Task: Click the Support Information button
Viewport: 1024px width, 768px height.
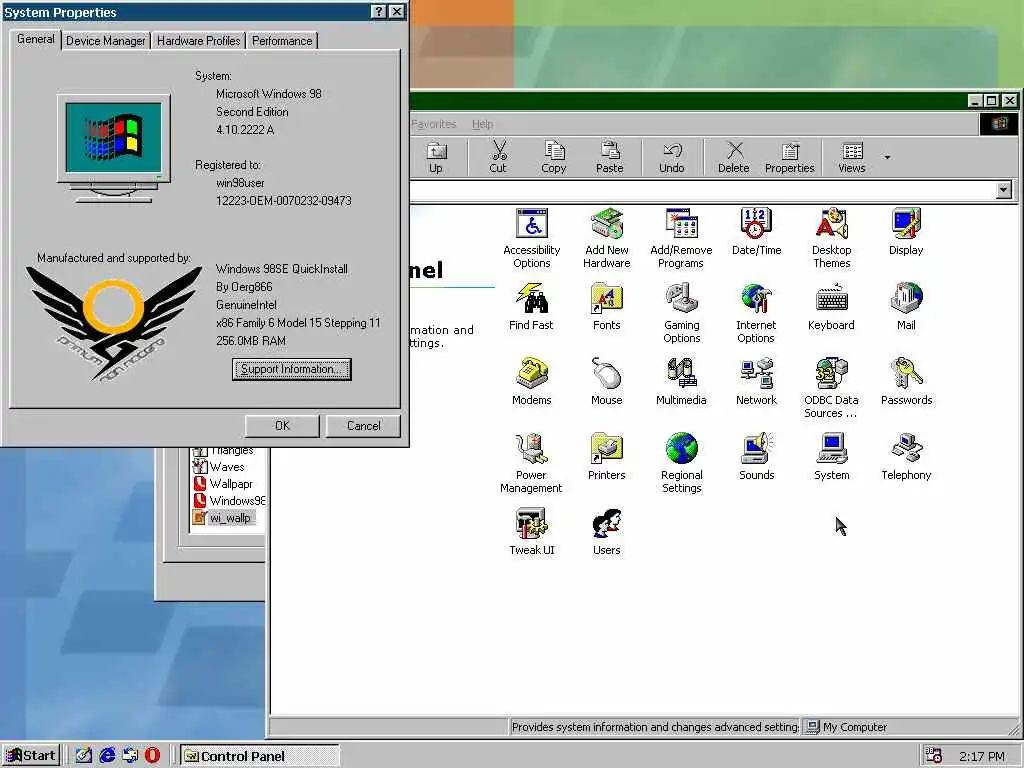Action: [291, 369]
